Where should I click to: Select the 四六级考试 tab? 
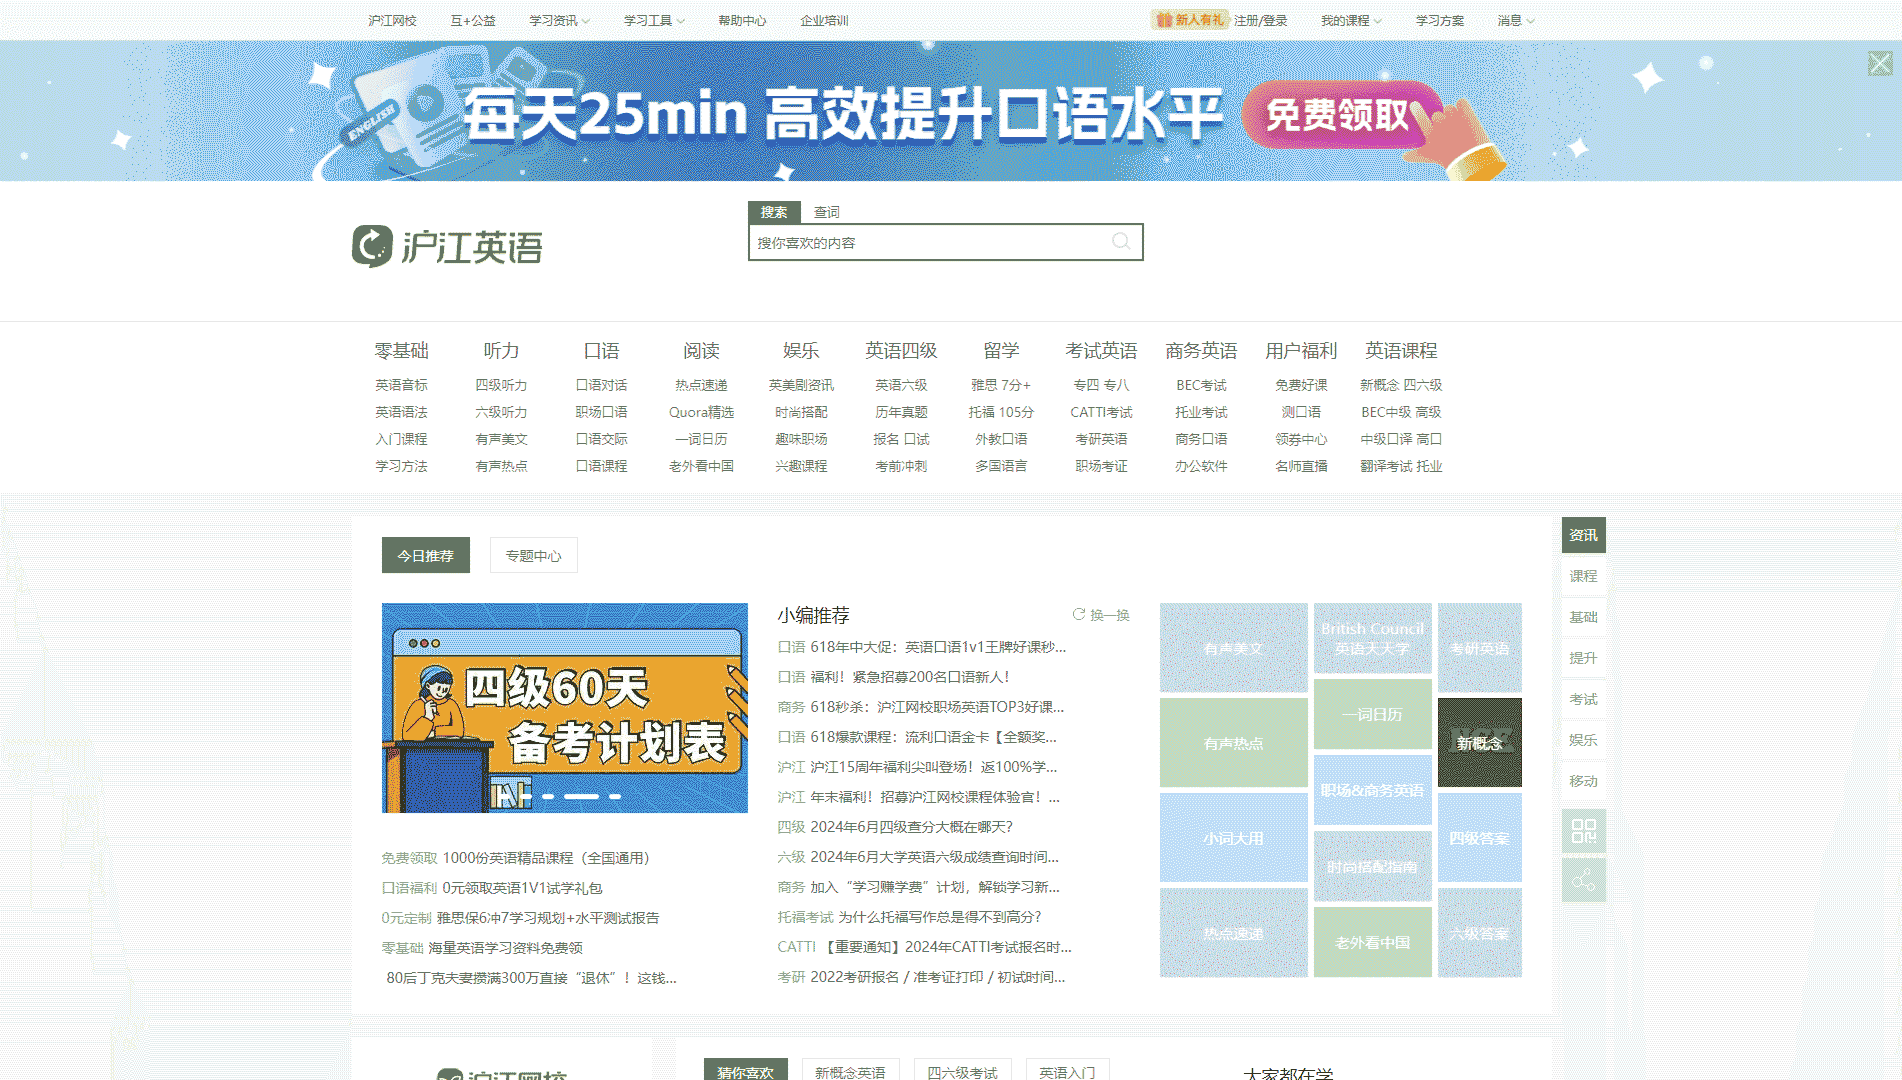[x=962, y=1070]
